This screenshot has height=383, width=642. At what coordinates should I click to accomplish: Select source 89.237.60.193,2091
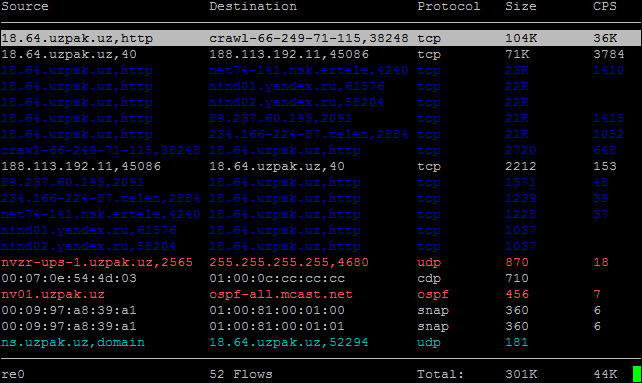73,182
